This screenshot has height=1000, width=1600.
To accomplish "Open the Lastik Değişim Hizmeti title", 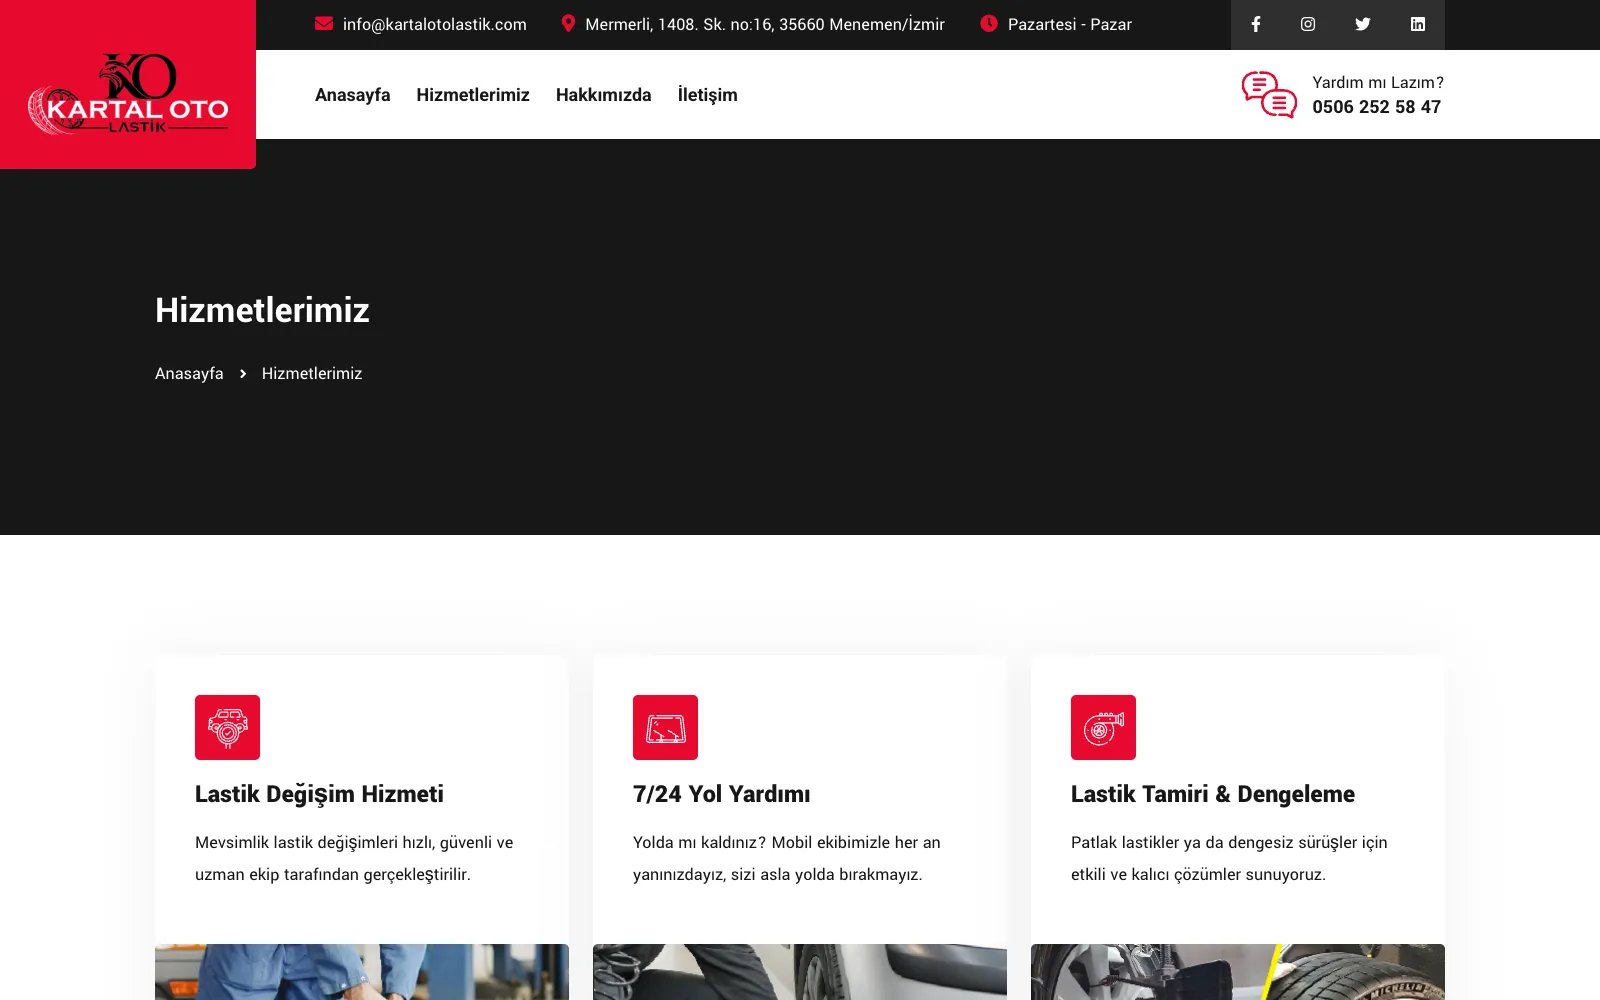I will tap(319, 794).
